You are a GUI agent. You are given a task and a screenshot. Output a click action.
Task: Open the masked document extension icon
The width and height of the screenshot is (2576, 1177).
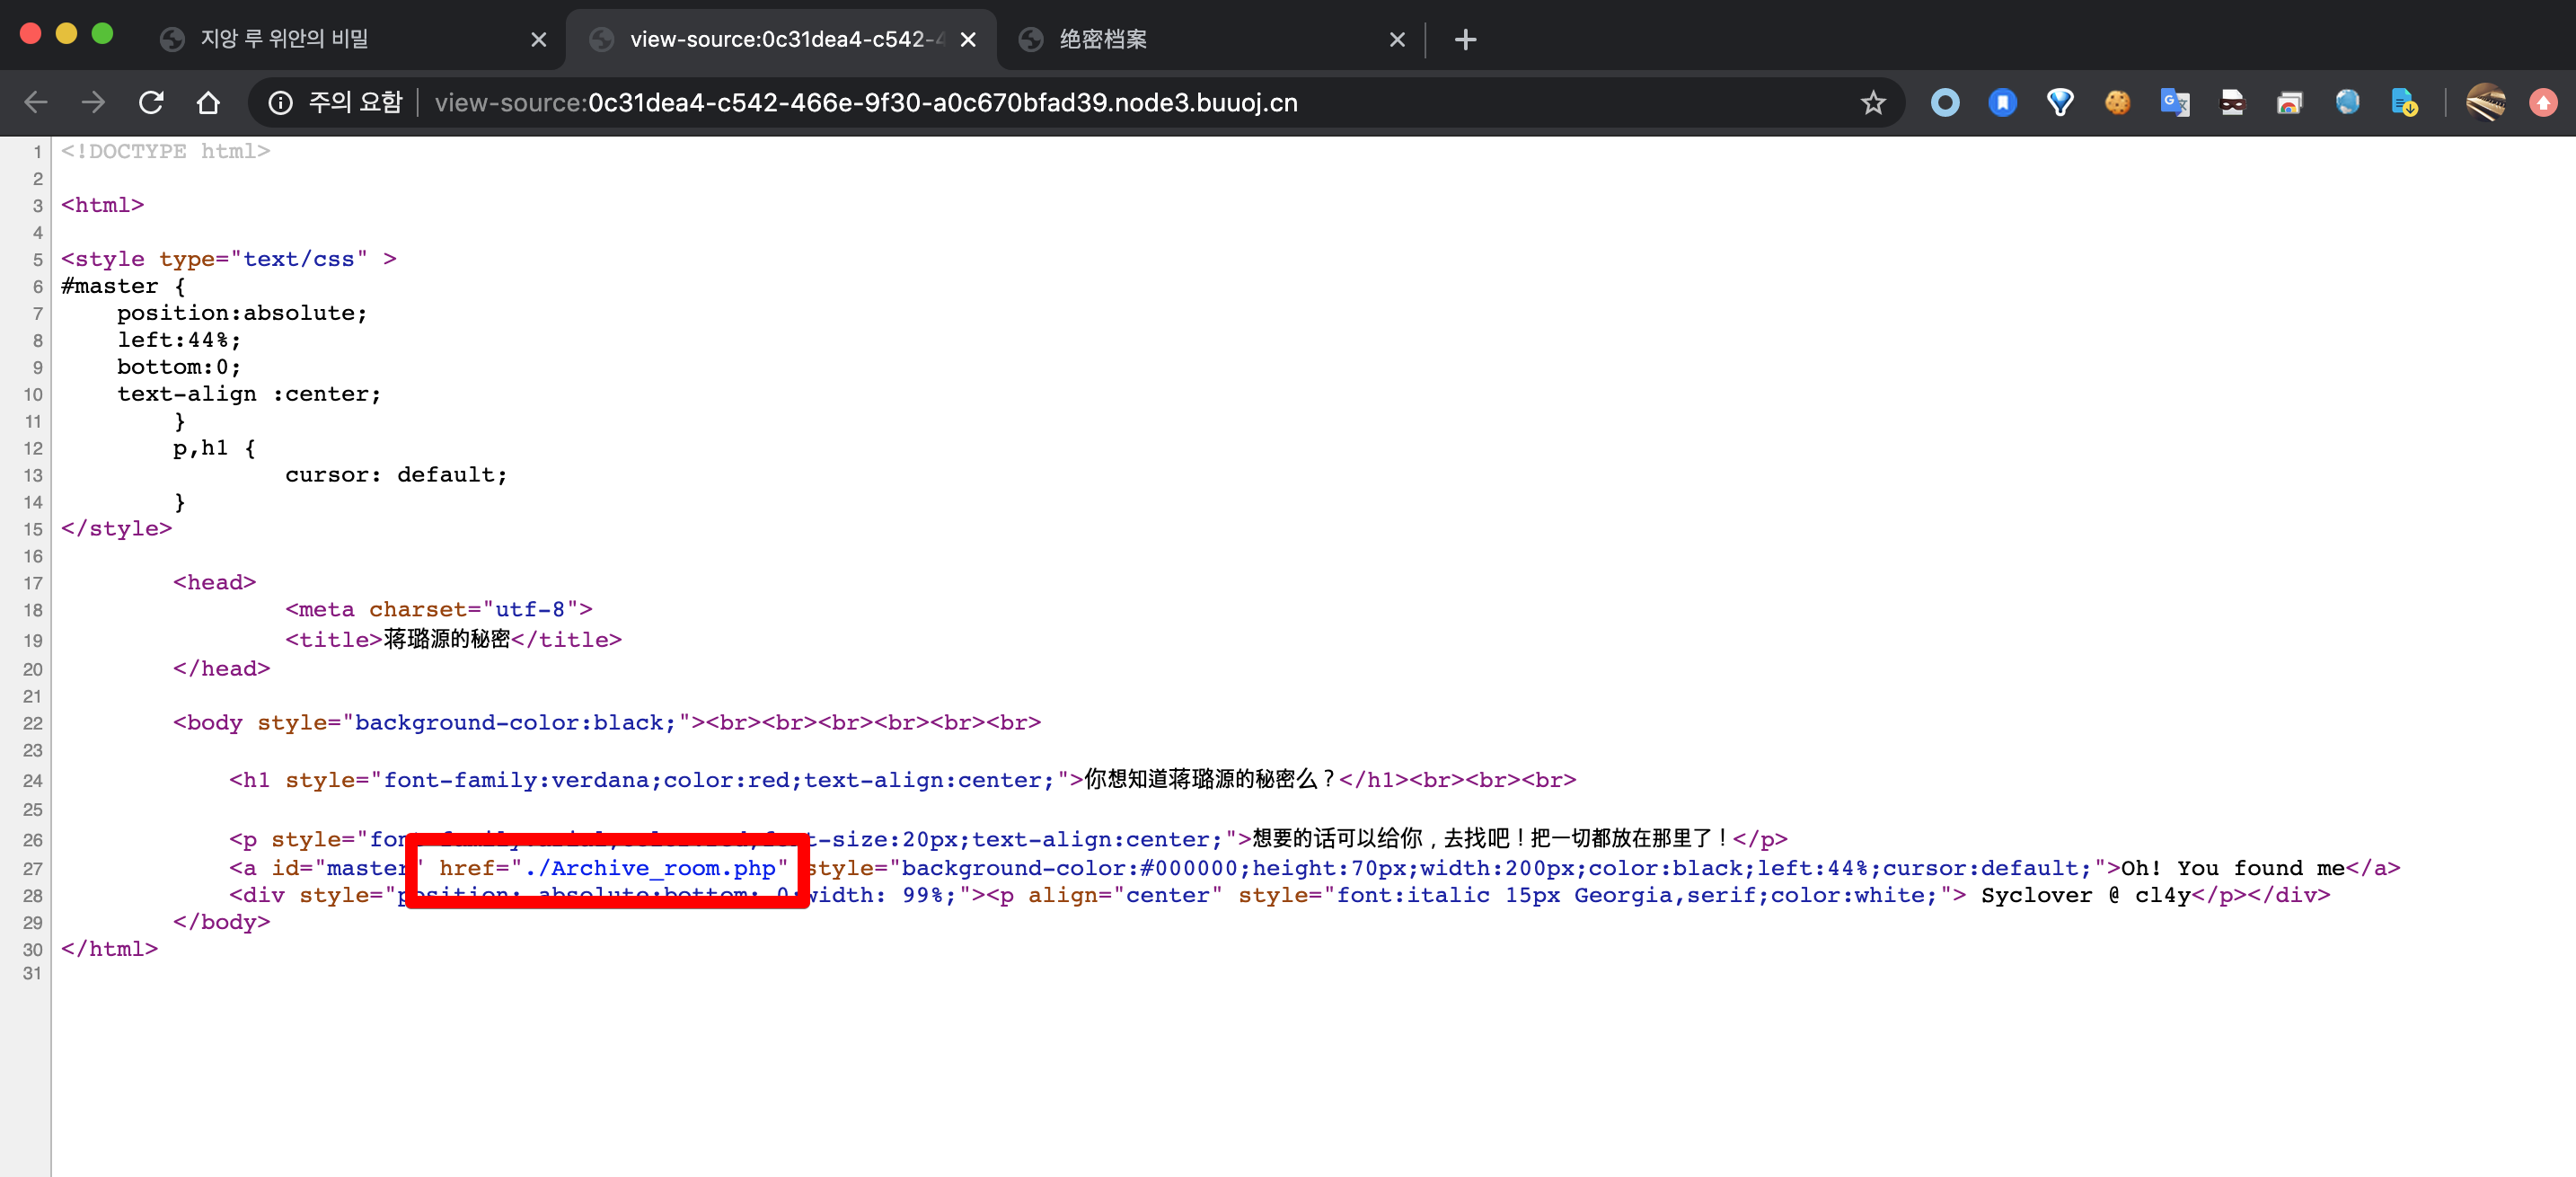coord(2232,102)
